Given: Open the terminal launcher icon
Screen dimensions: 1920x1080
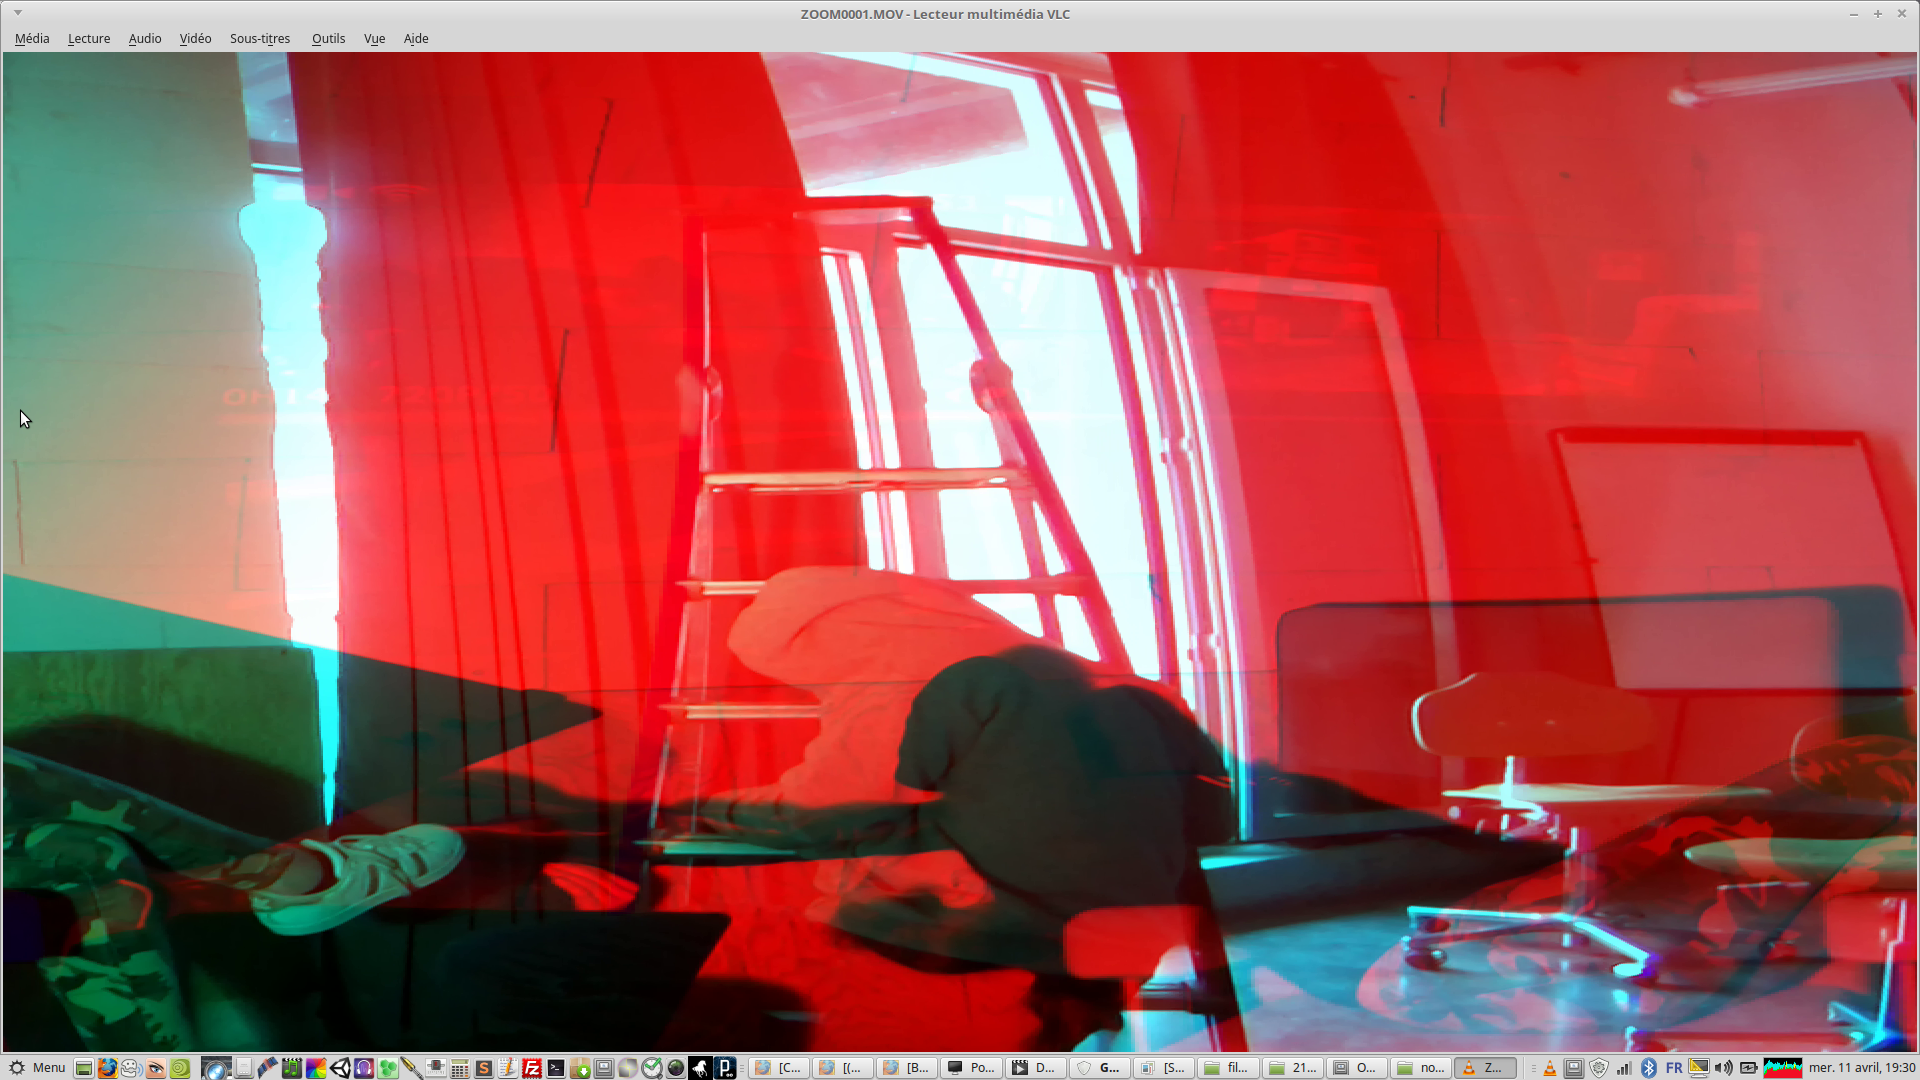Looking at the screenshot, I should 556,1068.
